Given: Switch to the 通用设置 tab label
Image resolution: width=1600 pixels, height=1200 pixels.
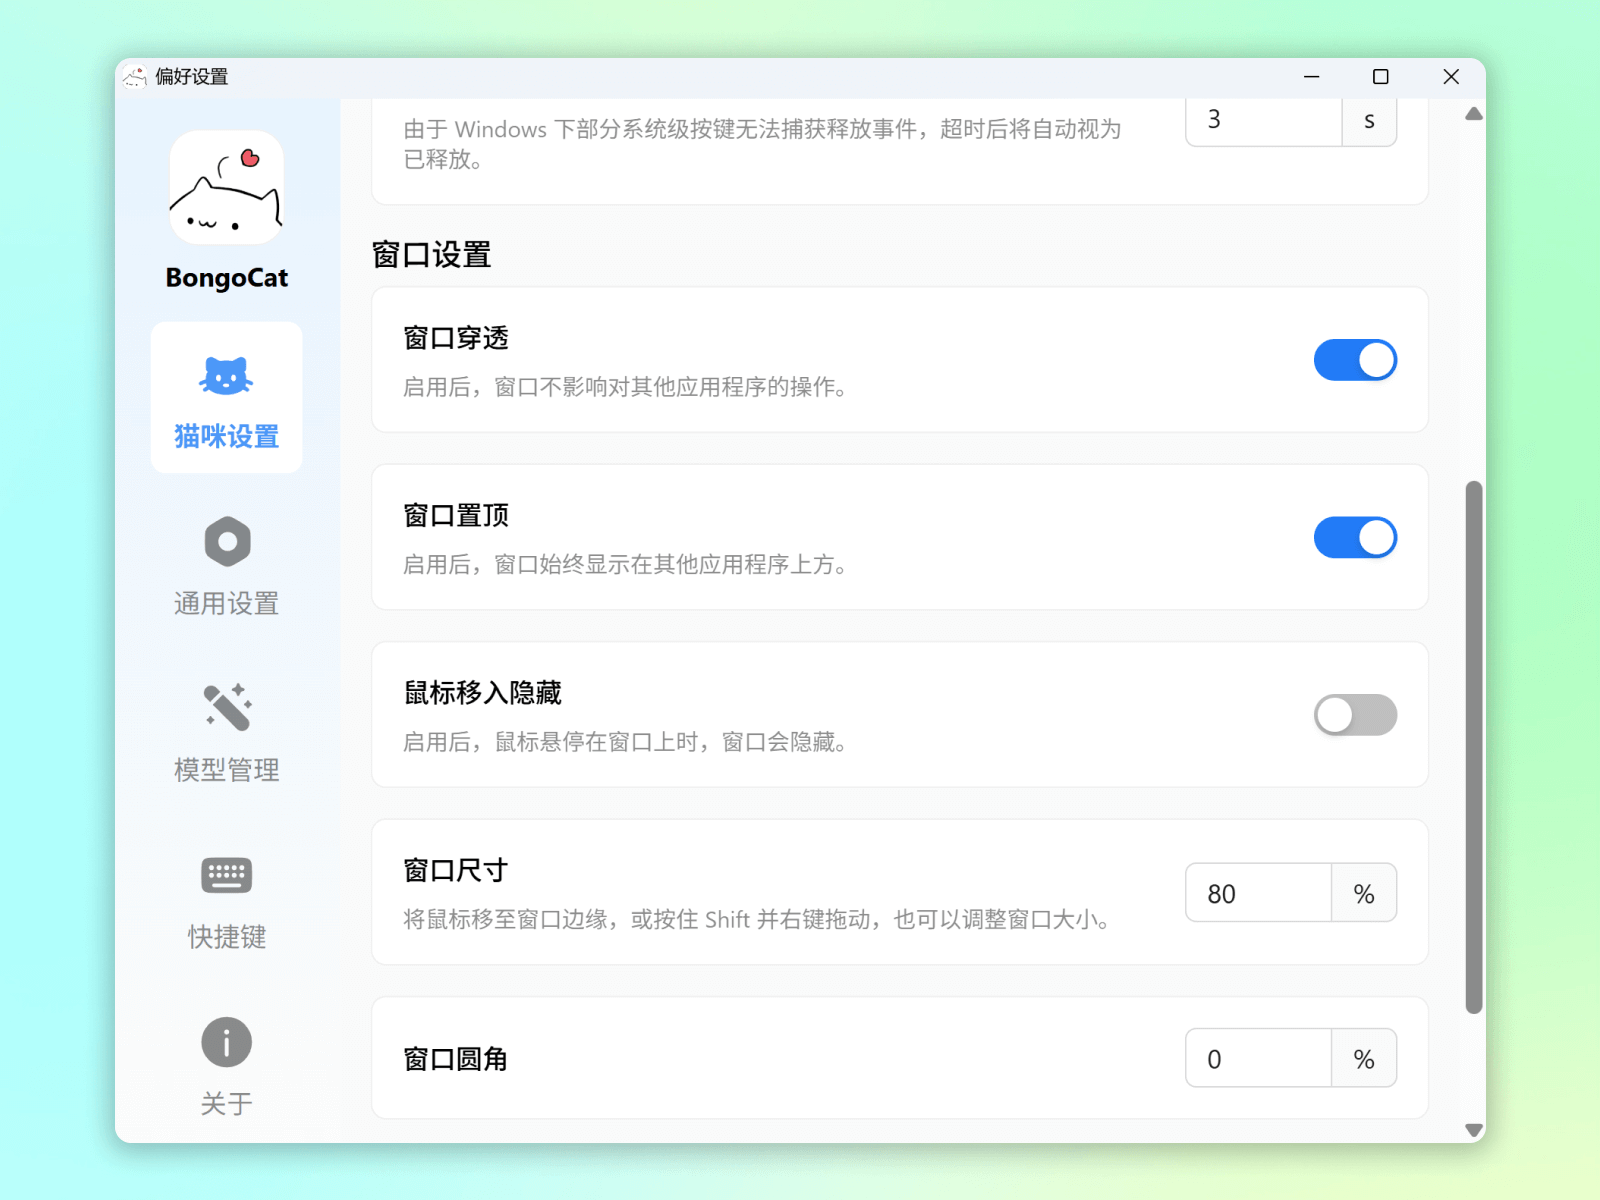Looking at the screenshot, I should coord(227,604).
